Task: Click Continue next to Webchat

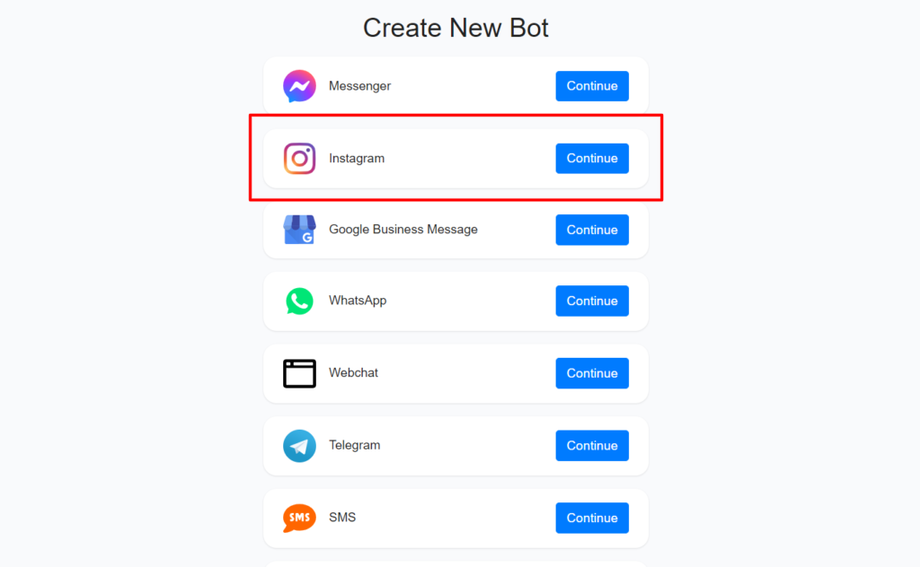Action: pyautogui.click(x=592, y=373)
